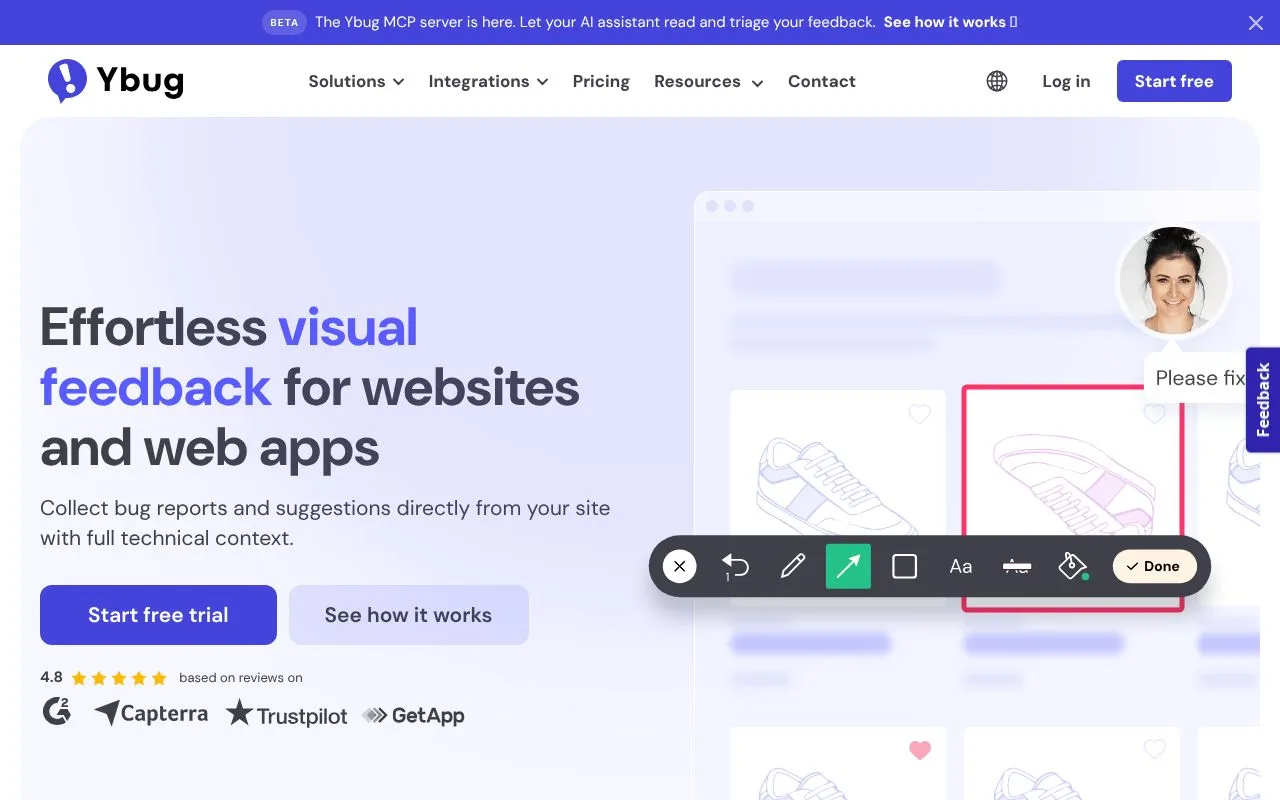The height and width of the screenshot is (800, 1280).
Task: Click the Capterra logo
Action: click(x=151, y=713)
